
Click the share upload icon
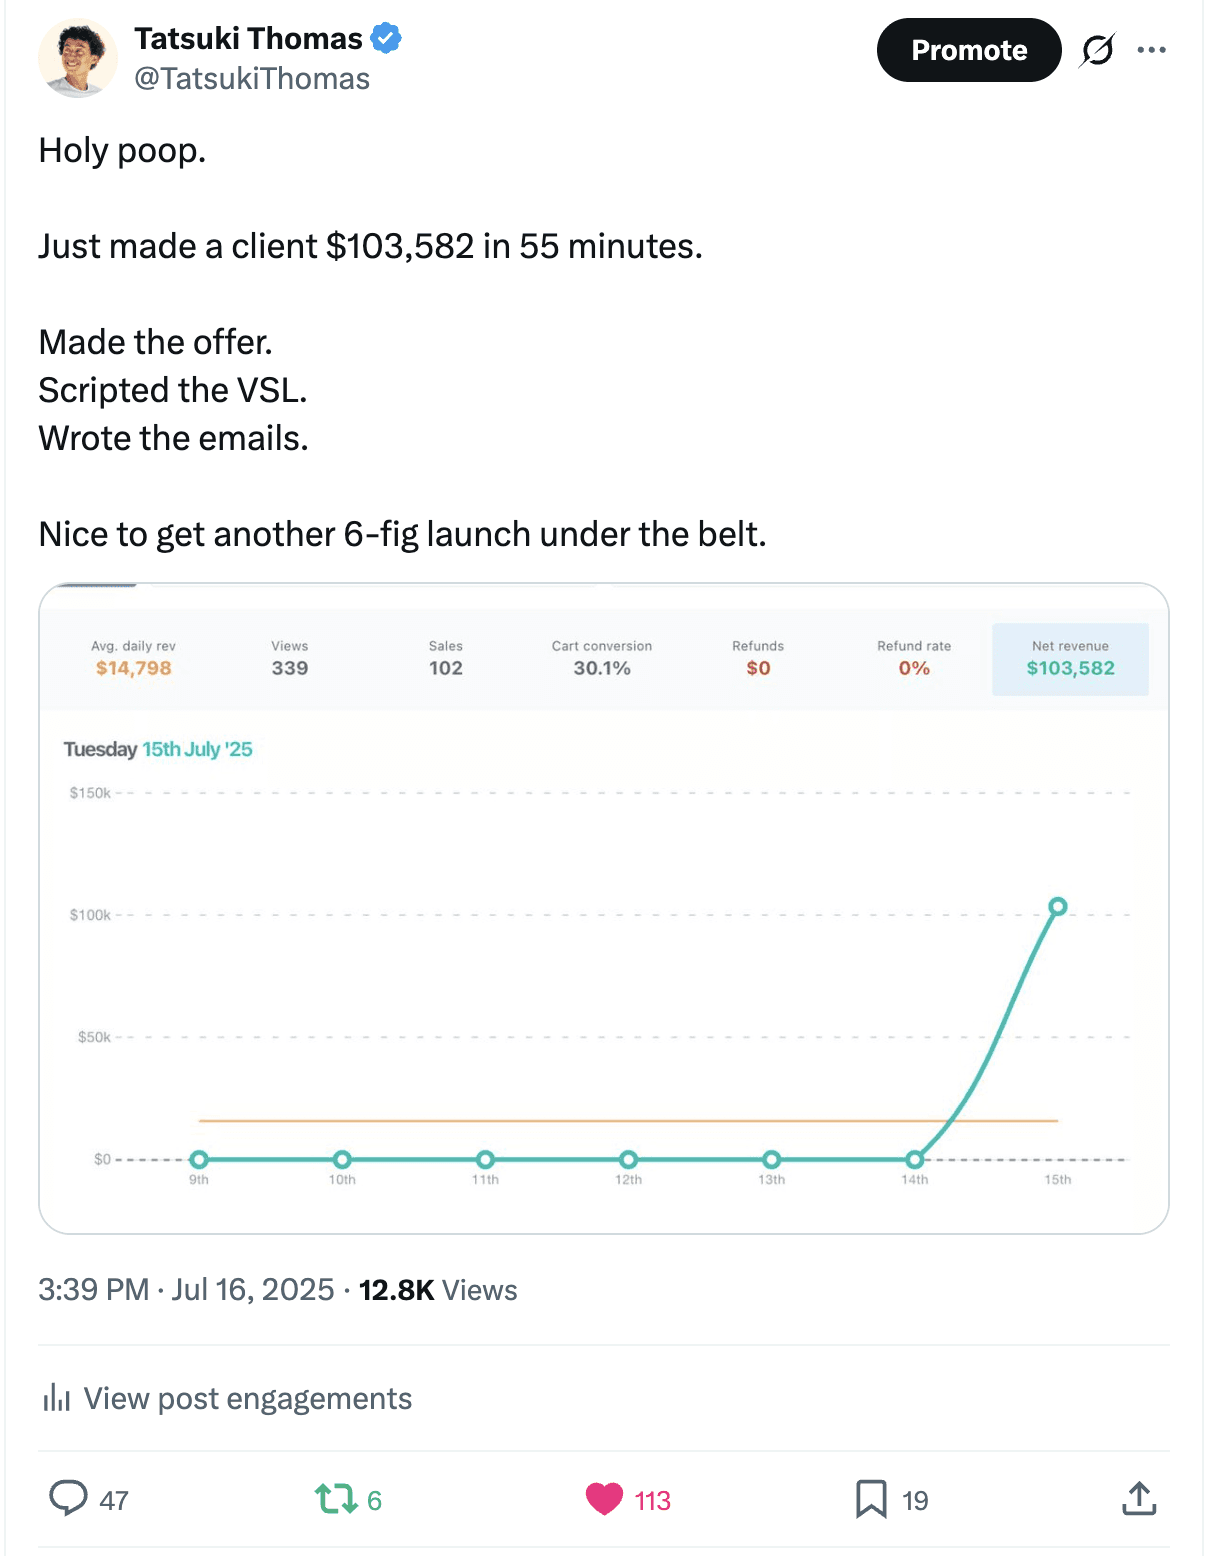[x=1139, y=1499]
